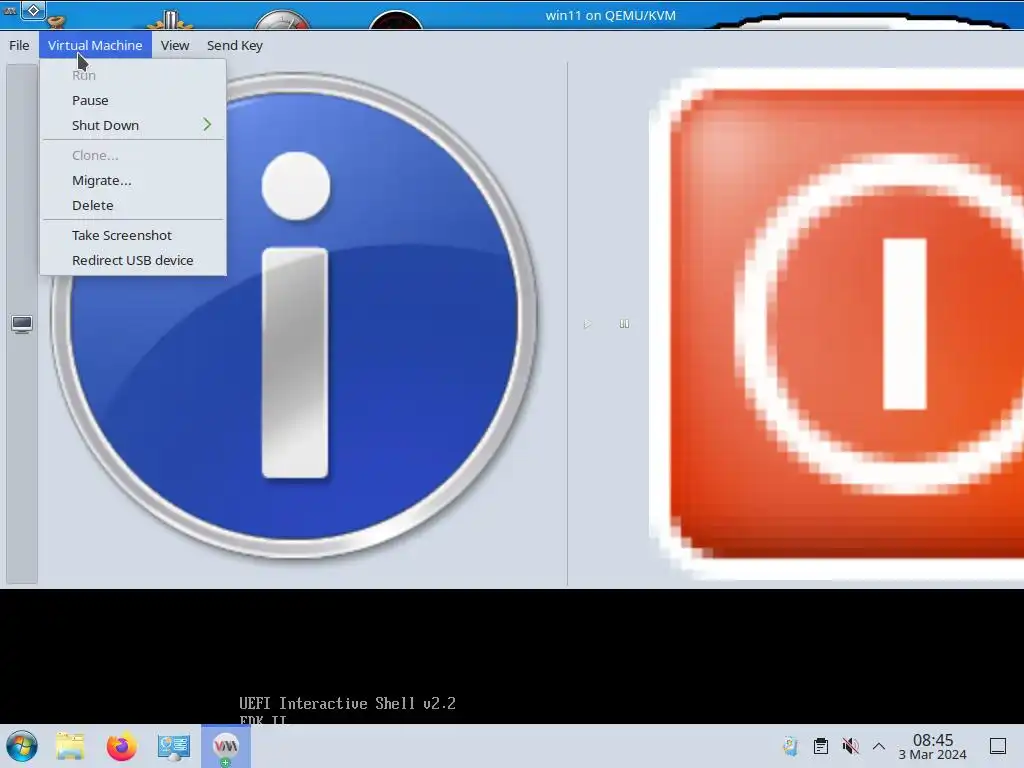Open the Start menu orb
Image resolution: width=1024 pixels, height=768 pixels.
coord(22,746)
